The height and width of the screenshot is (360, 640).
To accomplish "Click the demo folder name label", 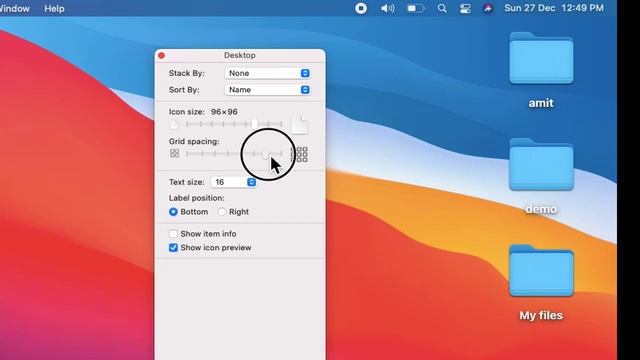I will (541, 209).
